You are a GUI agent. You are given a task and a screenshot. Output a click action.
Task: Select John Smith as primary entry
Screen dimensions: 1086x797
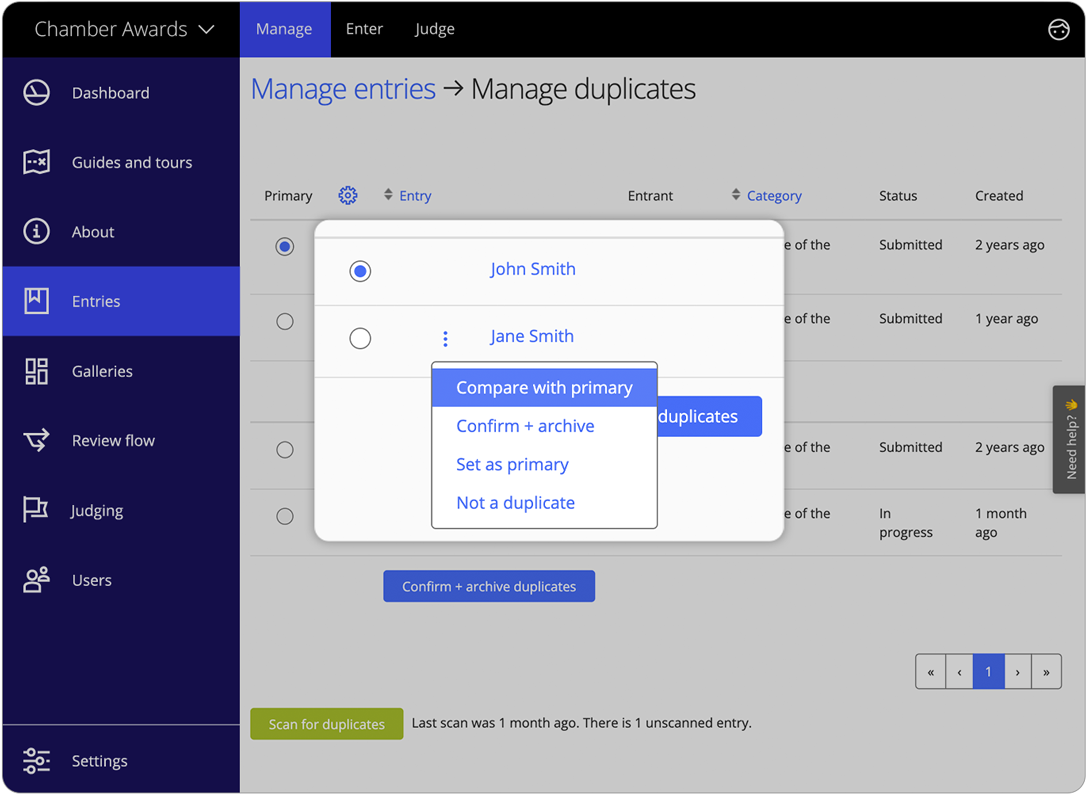click(x=360, y=271)
